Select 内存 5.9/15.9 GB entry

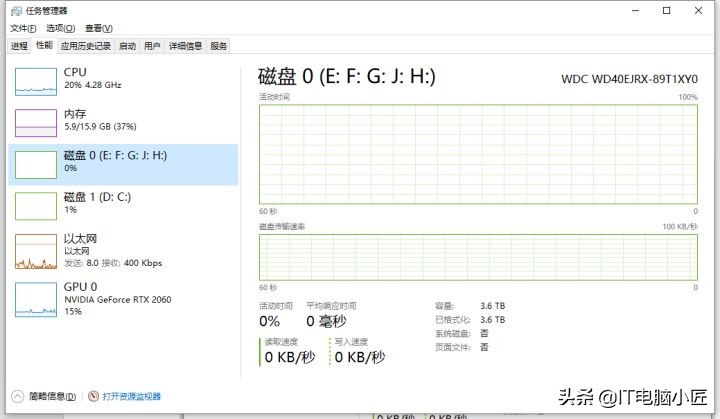[123, 123]
